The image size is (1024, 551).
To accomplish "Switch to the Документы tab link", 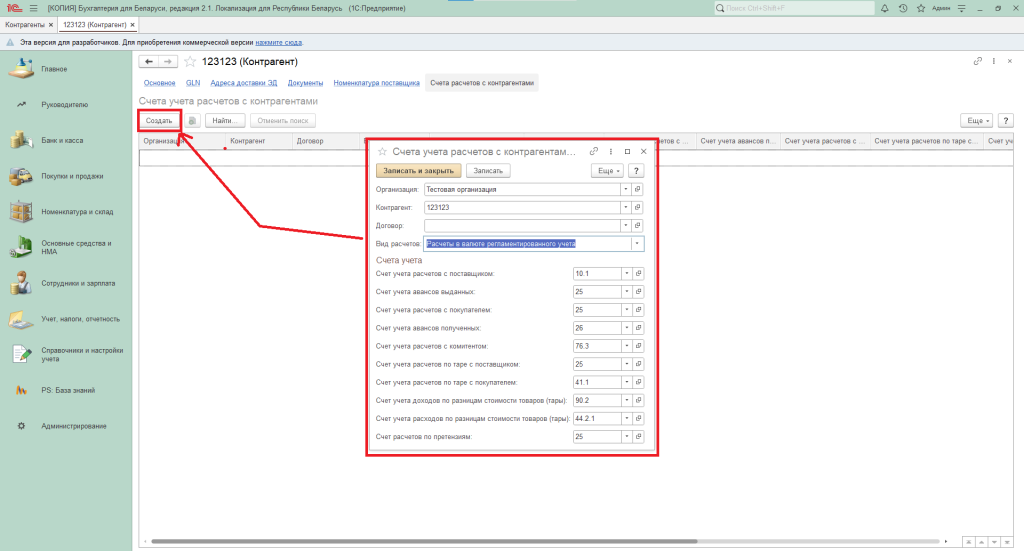I will pyautogui.click(x=304, y=83).
